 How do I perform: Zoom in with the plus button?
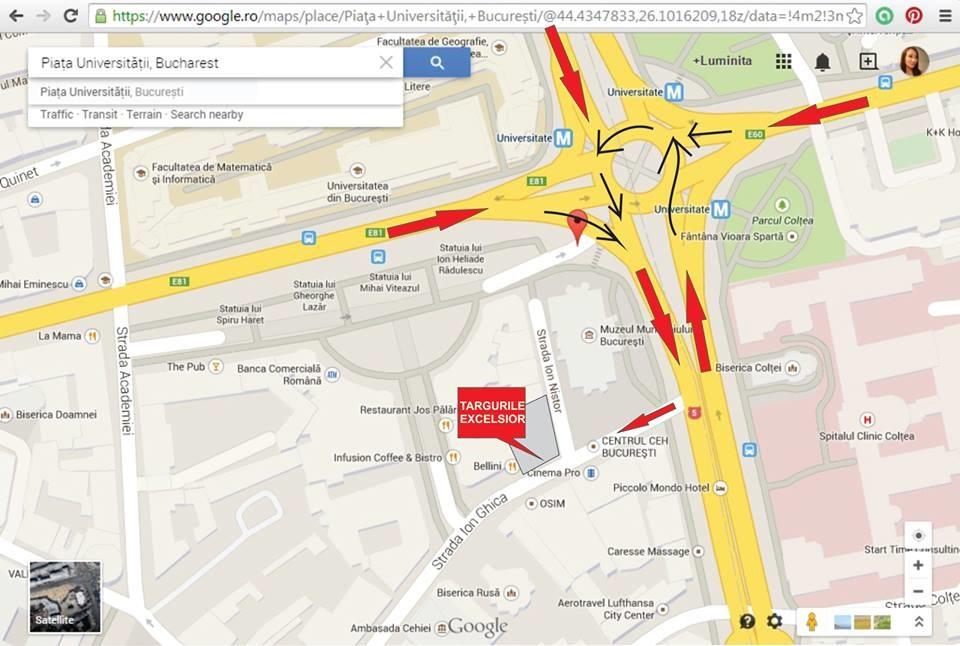tap(918, 565)
